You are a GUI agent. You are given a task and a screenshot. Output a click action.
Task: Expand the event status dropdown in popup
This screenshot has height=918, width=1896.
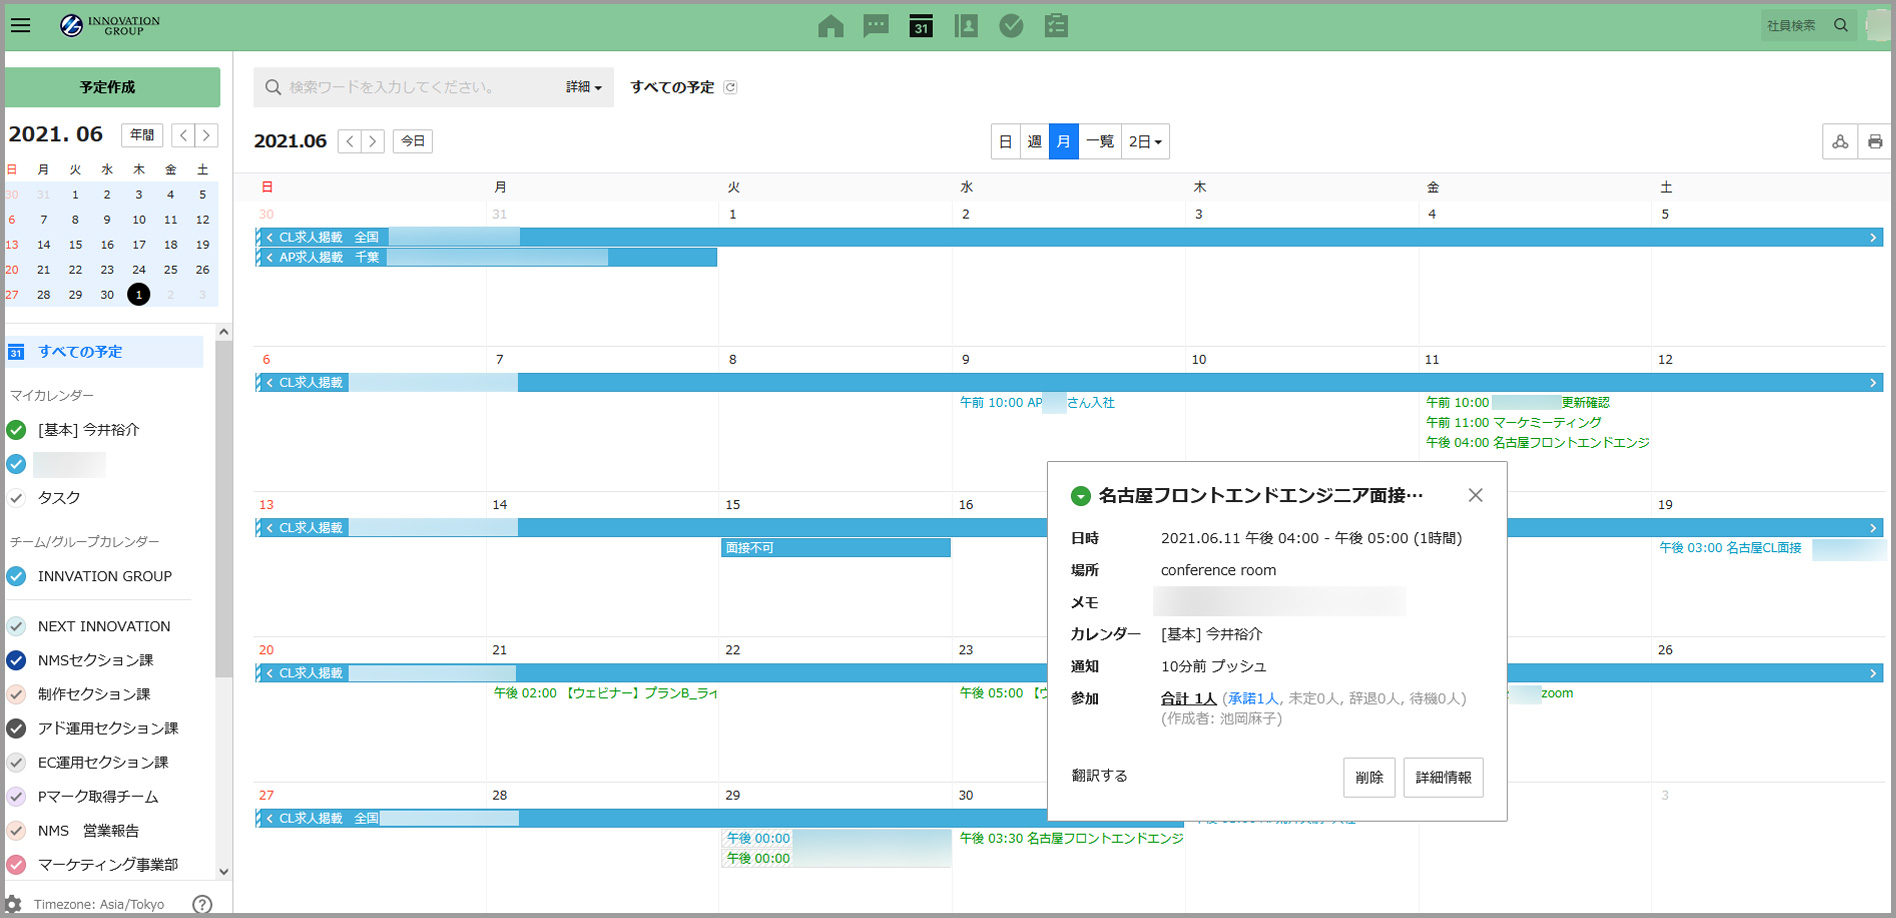[x=1080, y=496]
